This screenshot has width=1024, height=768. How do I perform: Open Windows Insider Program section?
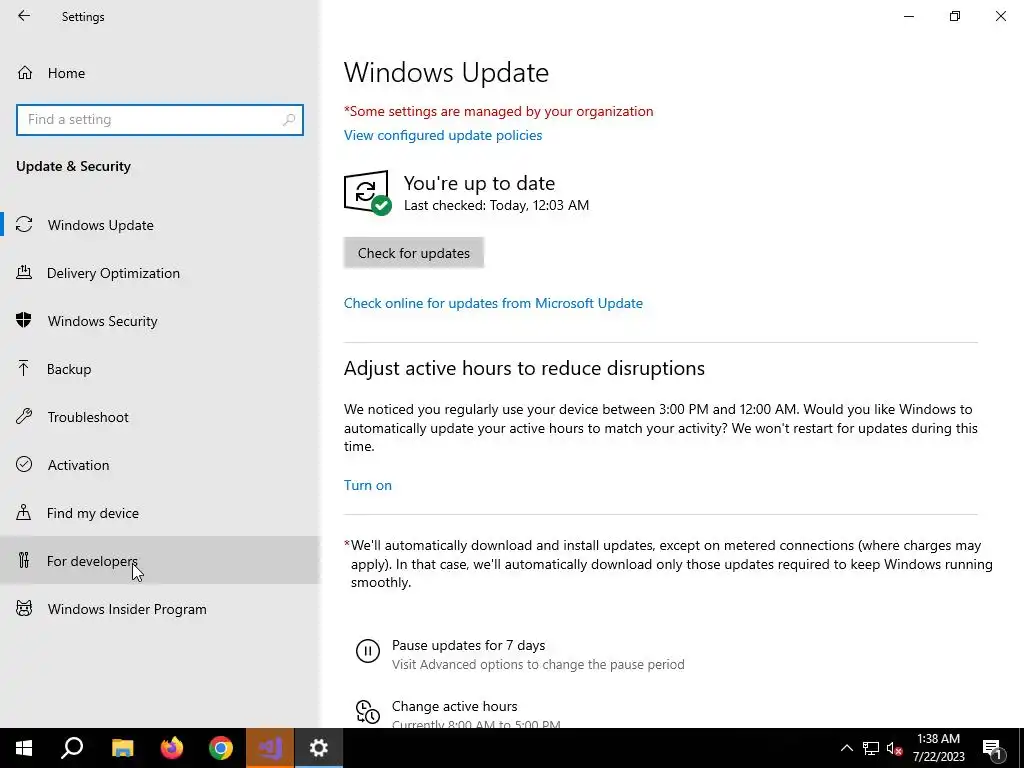160,609
